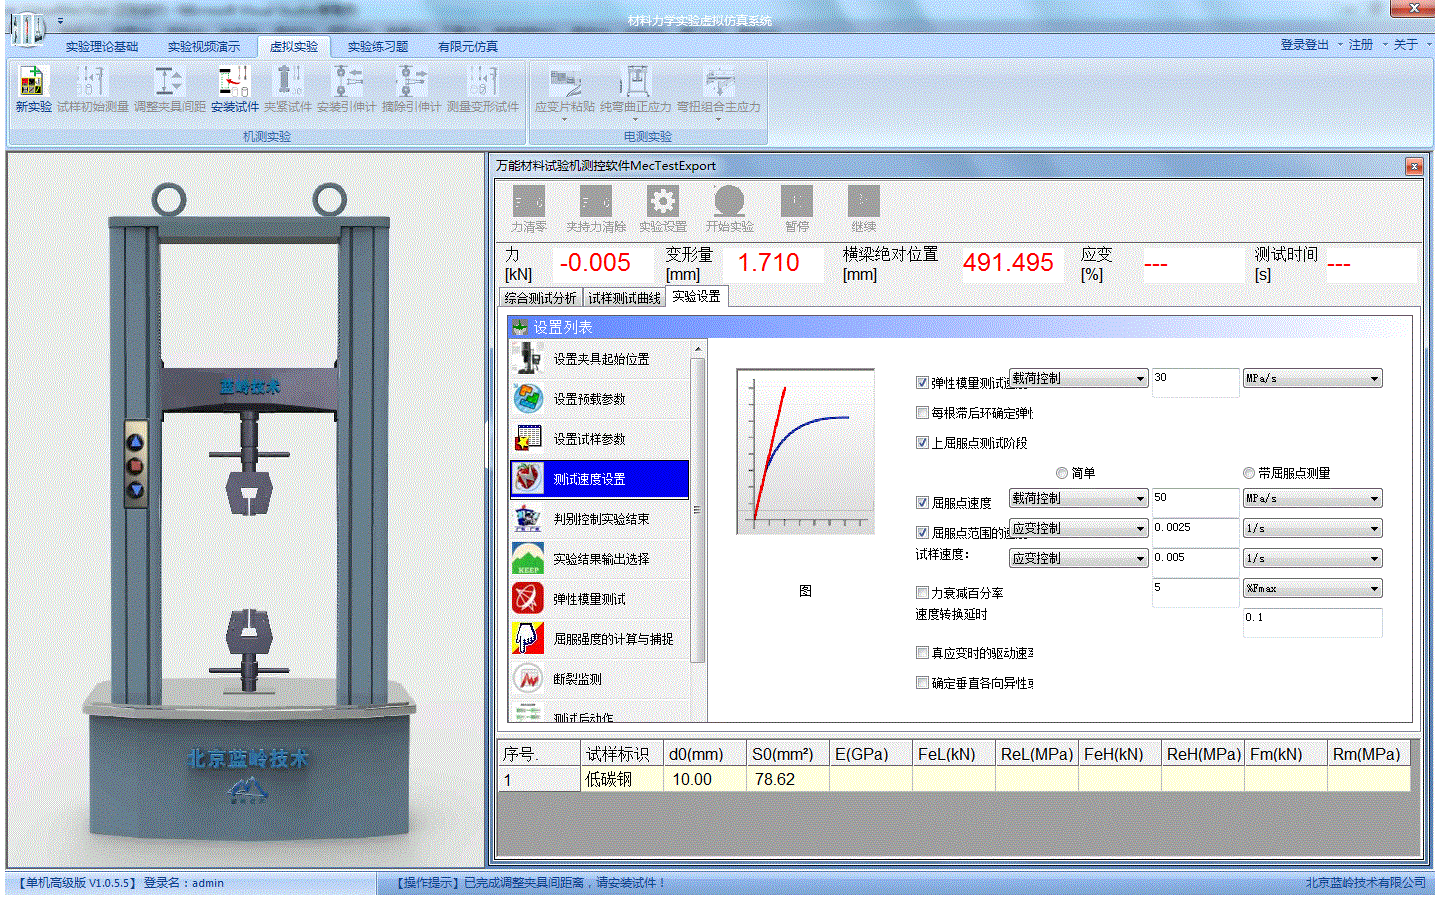
Task: Uncheck the 上屈服点测试阶段 checkbox
Action: click(922, 443)
